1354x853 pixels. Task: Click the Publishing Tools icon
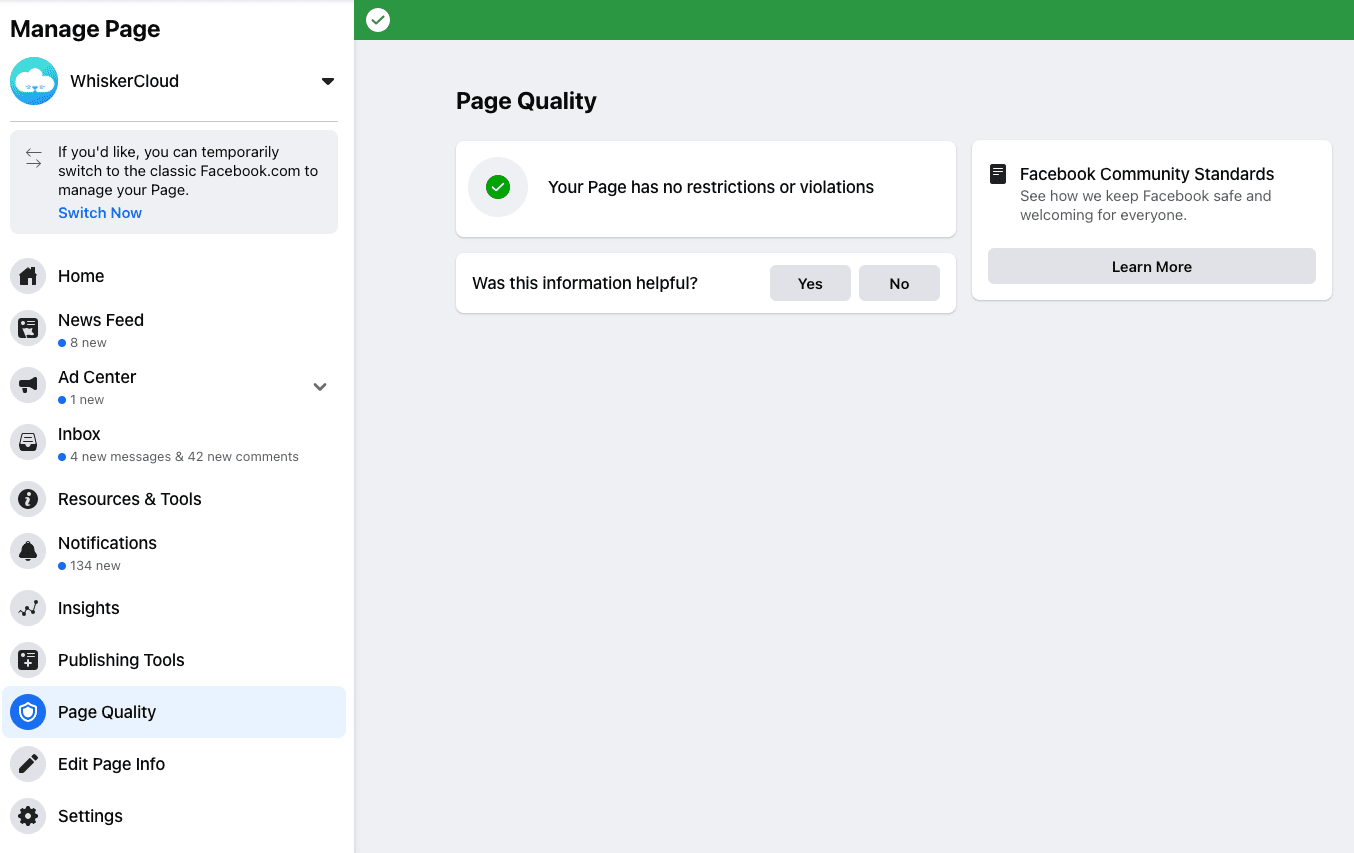click(x=28, y=660)
